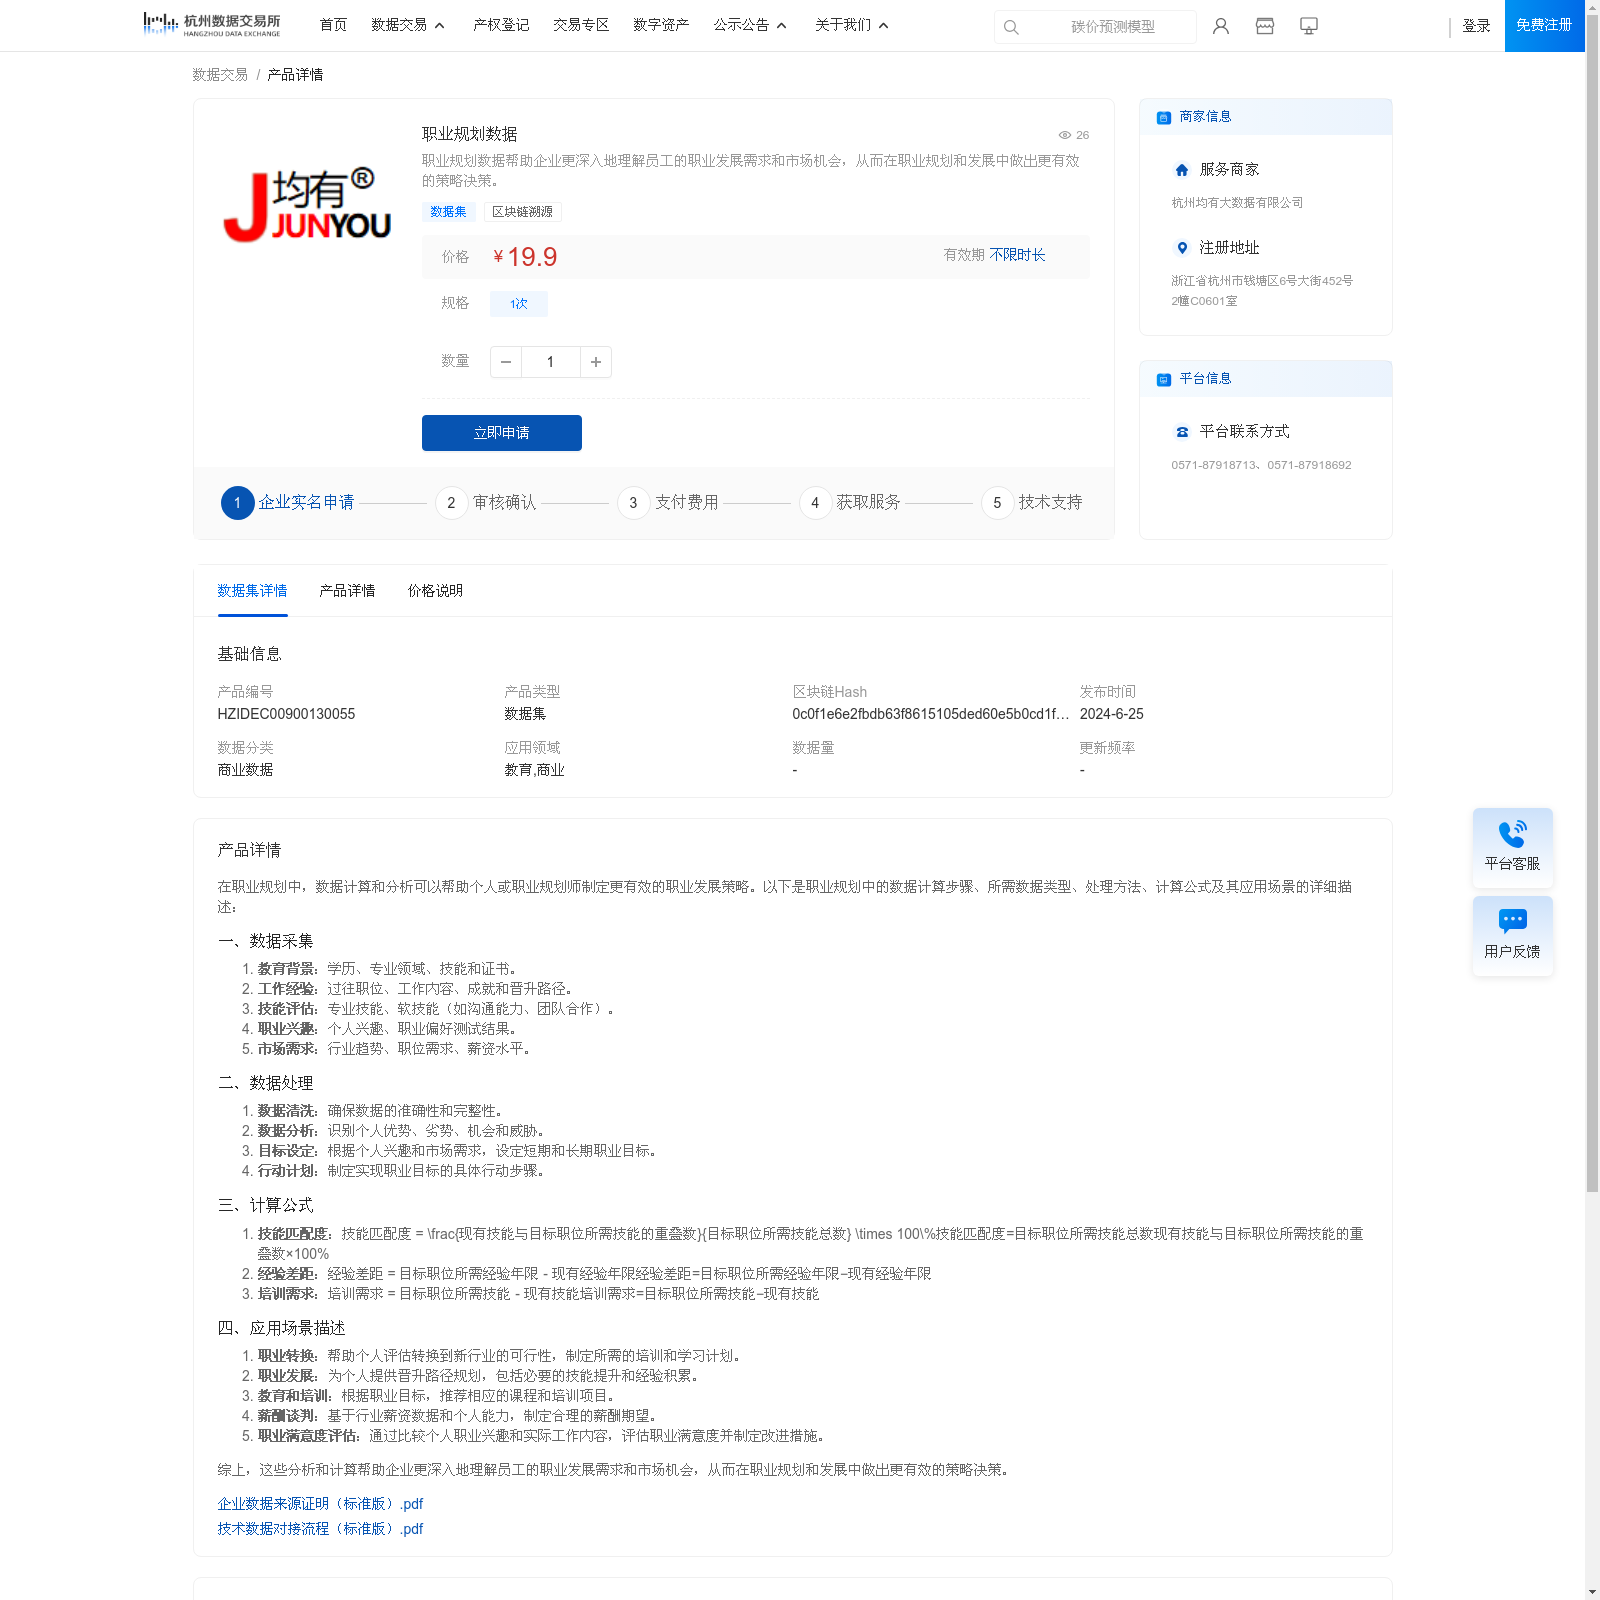
Task: Click the 不限时长 validity value
Action: [1018, 255]
